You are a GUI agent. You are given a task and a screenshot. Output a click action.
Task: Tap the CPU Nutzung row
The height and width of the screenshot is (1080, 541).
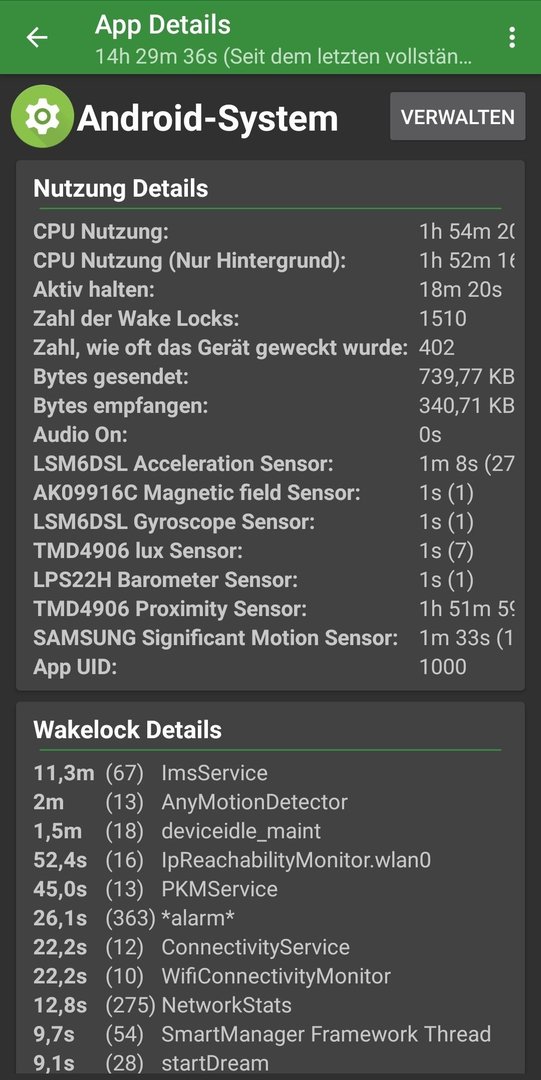[x=274, y=231]
